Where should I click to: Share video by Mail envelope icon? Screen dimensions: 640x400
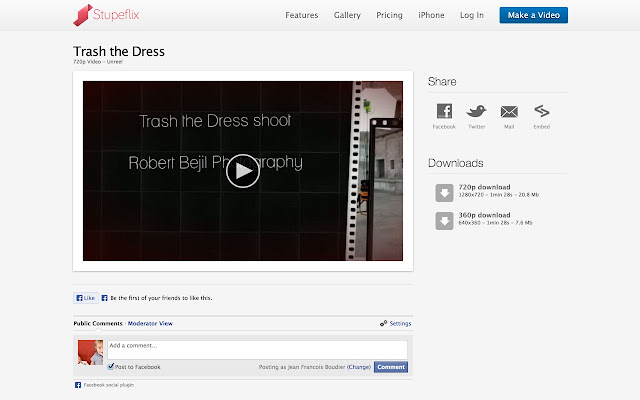tap(509, 111)
